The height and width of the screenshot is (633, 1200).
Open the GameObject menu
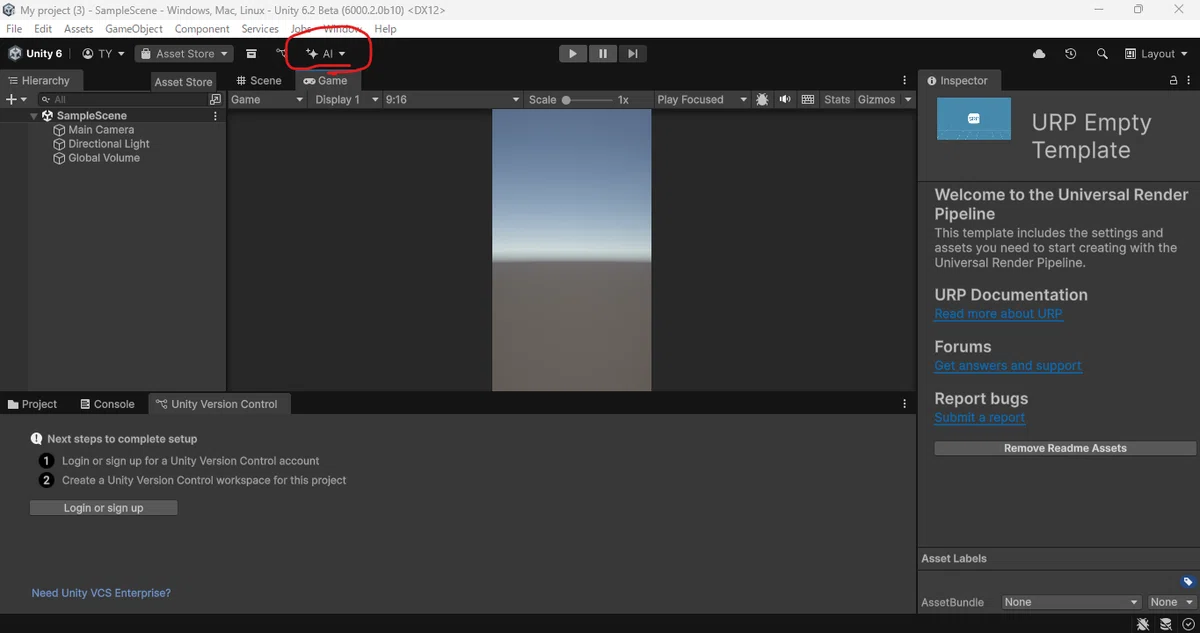(134, 29)
